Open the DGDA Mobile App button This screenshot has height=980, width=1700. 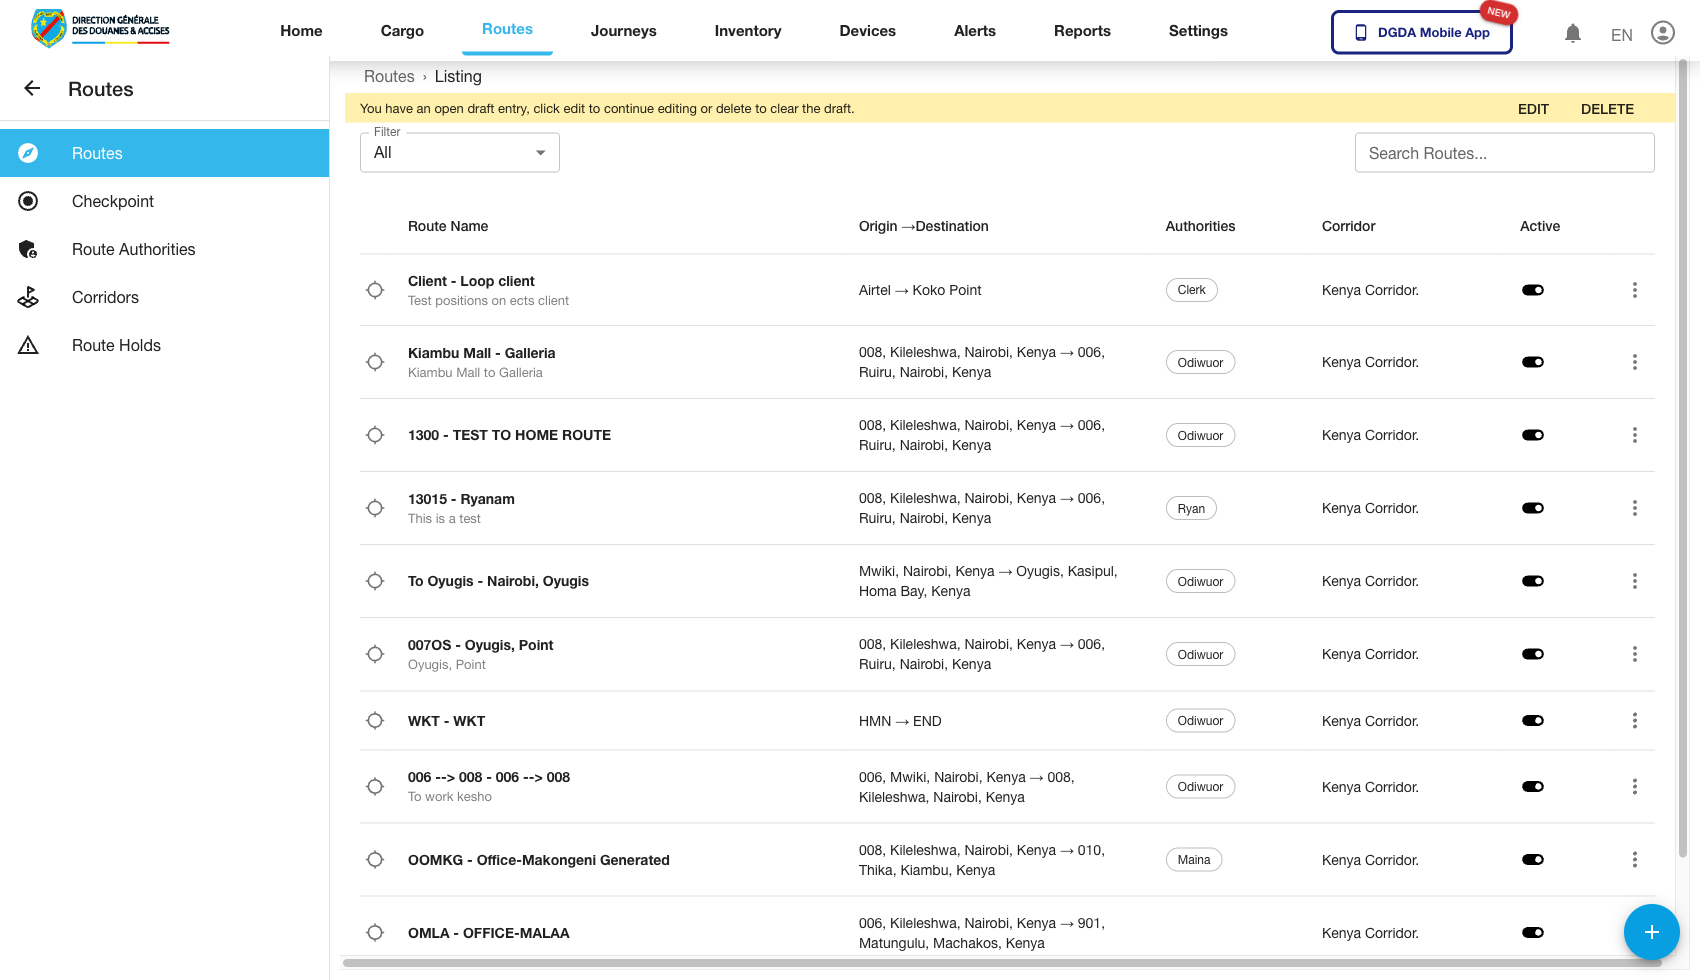[x=1421, y=32]
